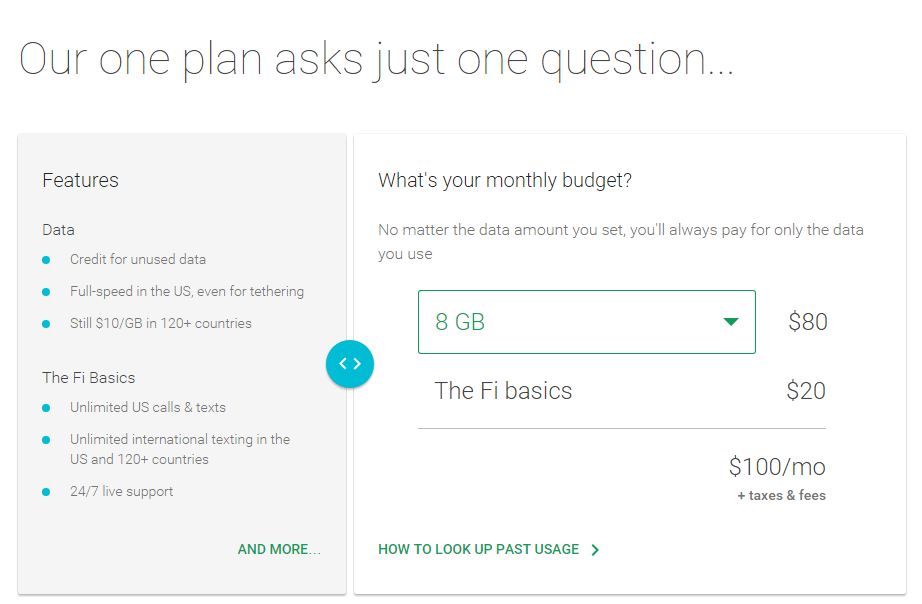Open the 8 GB data amount dropdown
Viewport: 922px width, 604px height.
point(586,322)
